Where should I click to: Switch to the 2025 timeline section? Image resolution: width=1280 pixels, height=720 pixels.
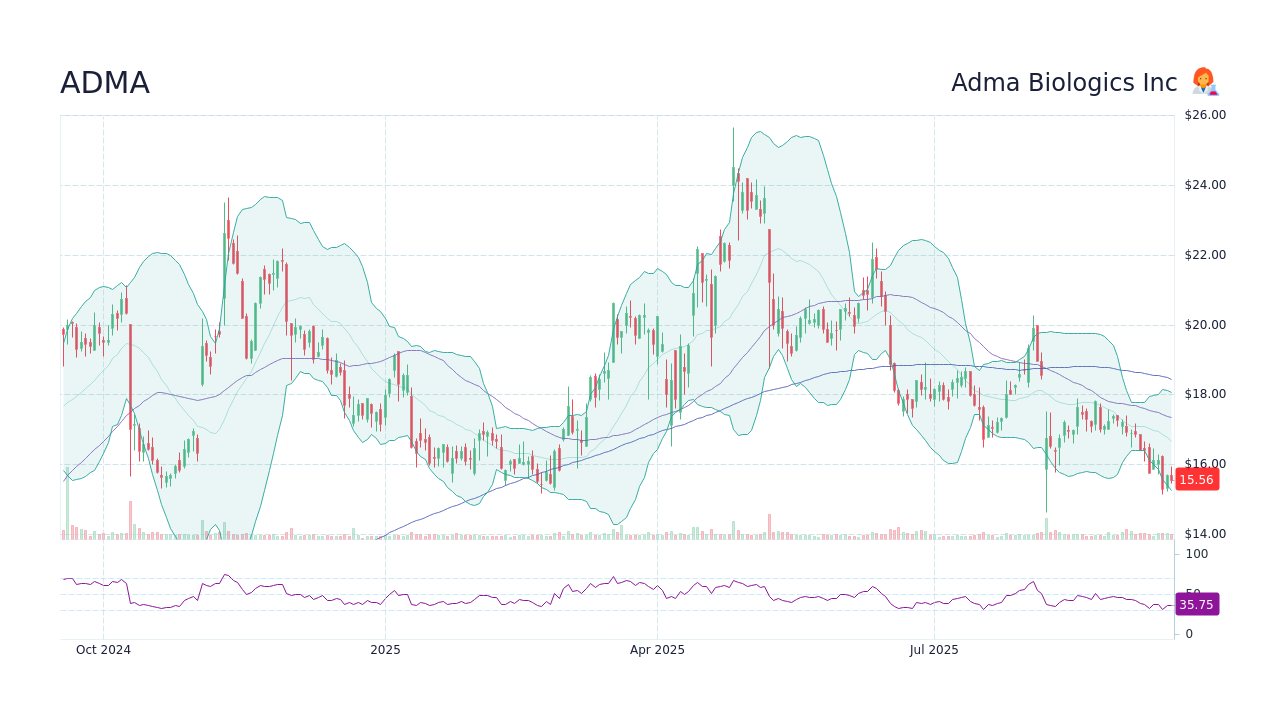click(385, 649)
